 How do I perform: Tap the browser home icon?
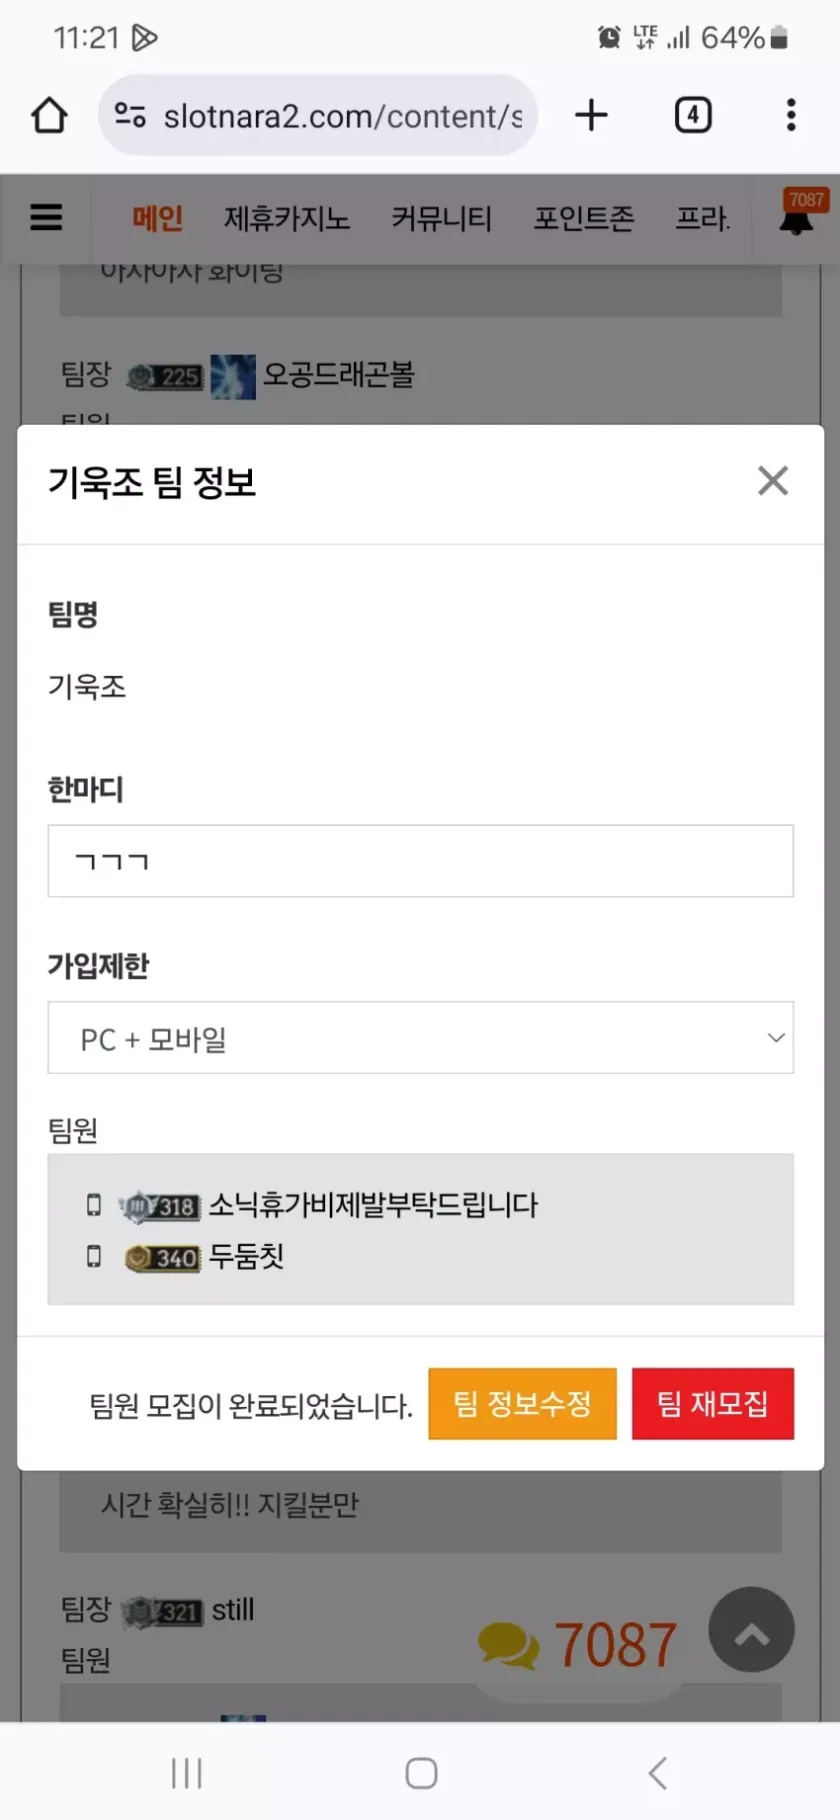49,115
